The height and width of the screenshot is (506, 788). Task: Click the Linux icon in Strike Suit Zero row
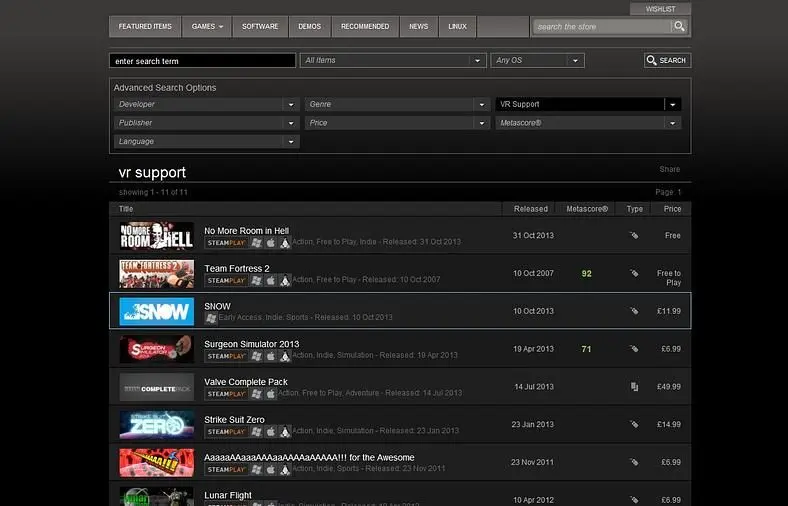click(x=285, y=431)
